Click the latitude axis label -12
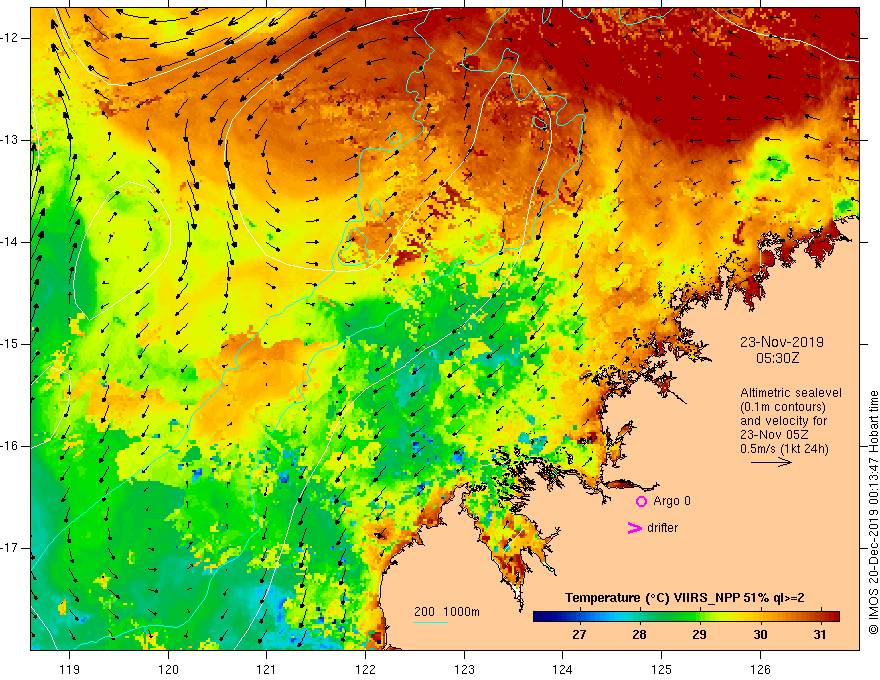Image resolution: width=880 pixels, height=680 pixels. (10, 38)
